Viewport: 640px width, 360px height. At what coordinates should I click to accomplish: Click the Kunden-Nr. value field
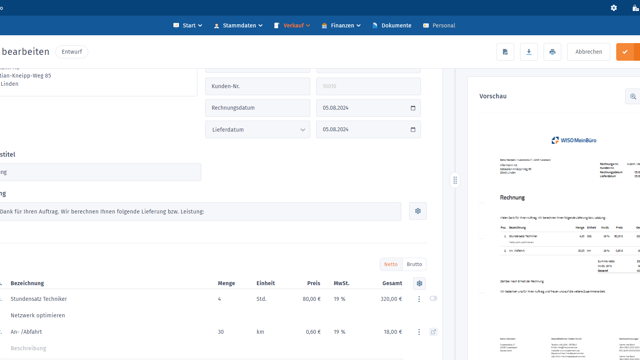(368, 86)
